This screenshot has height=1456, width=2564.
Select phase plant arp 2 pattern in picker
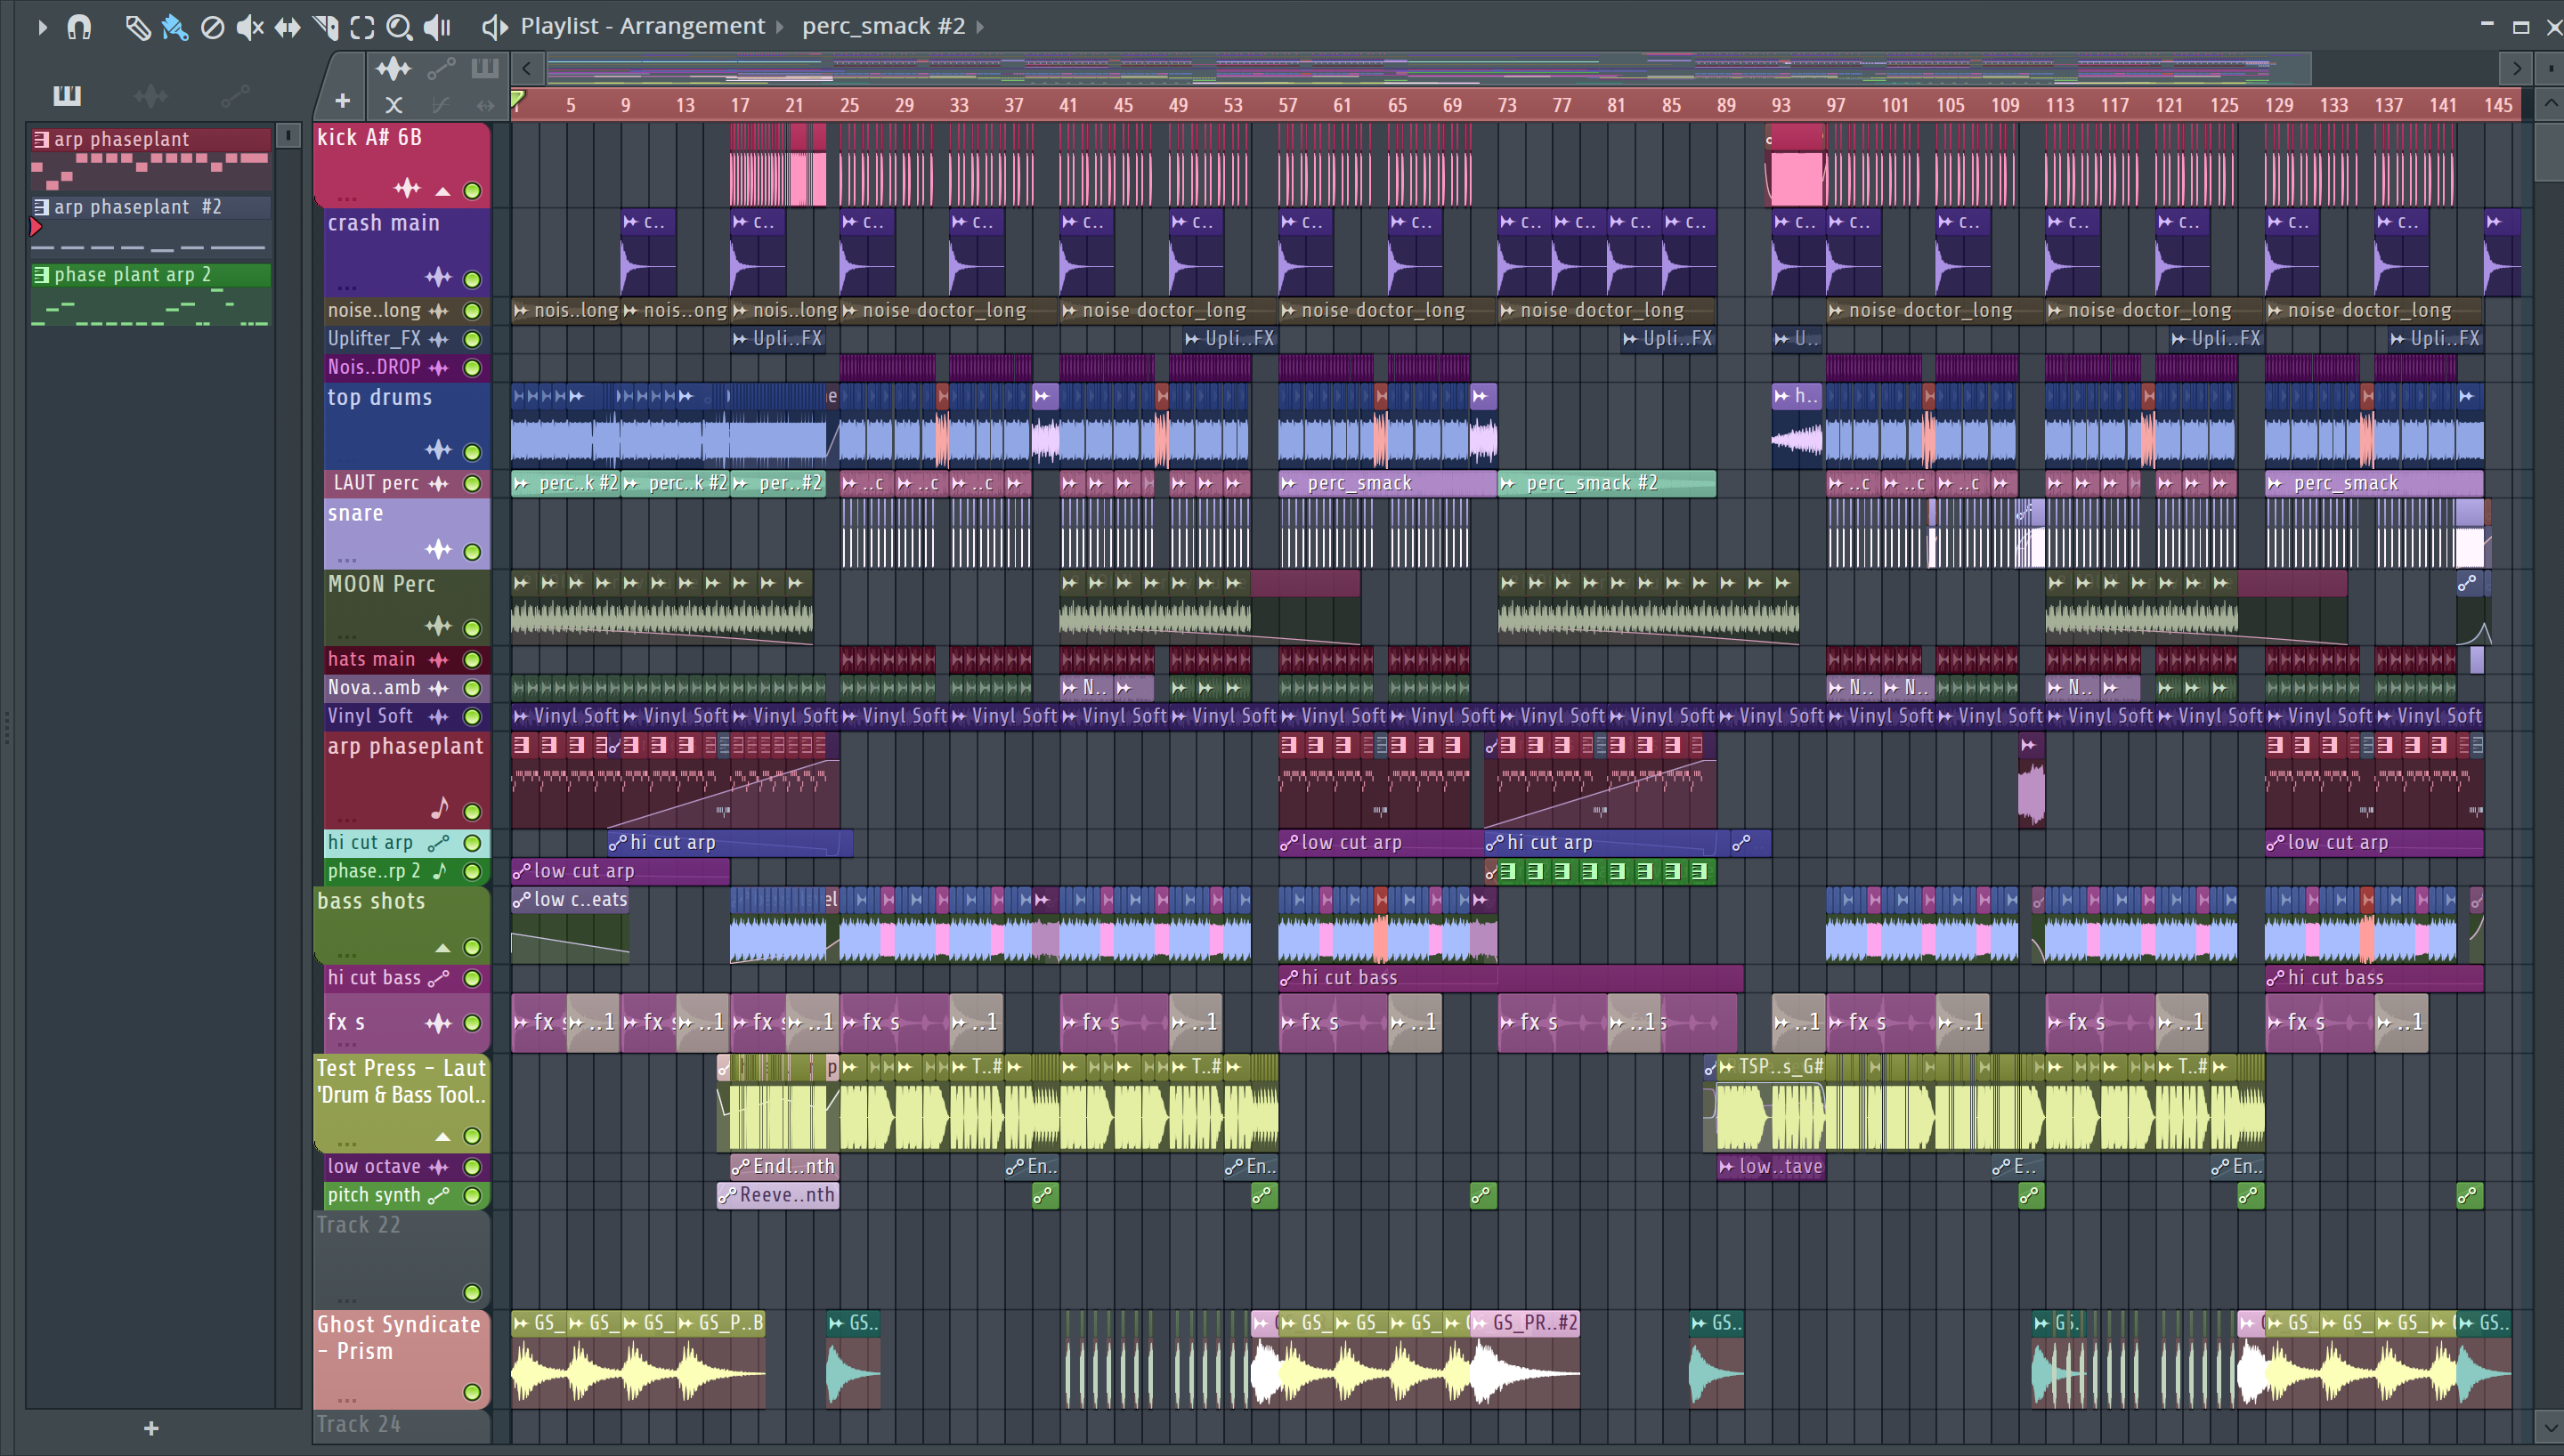click(150, 294)
